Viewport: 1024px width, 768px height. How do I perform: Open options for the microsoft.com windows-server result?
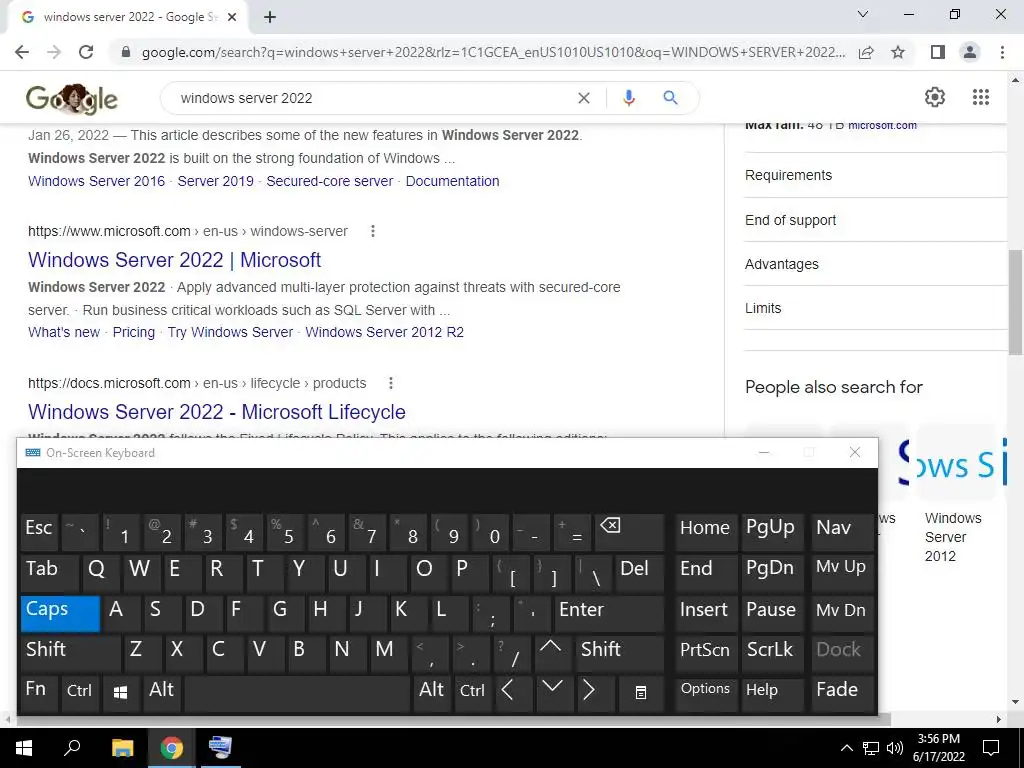[373, 231]
